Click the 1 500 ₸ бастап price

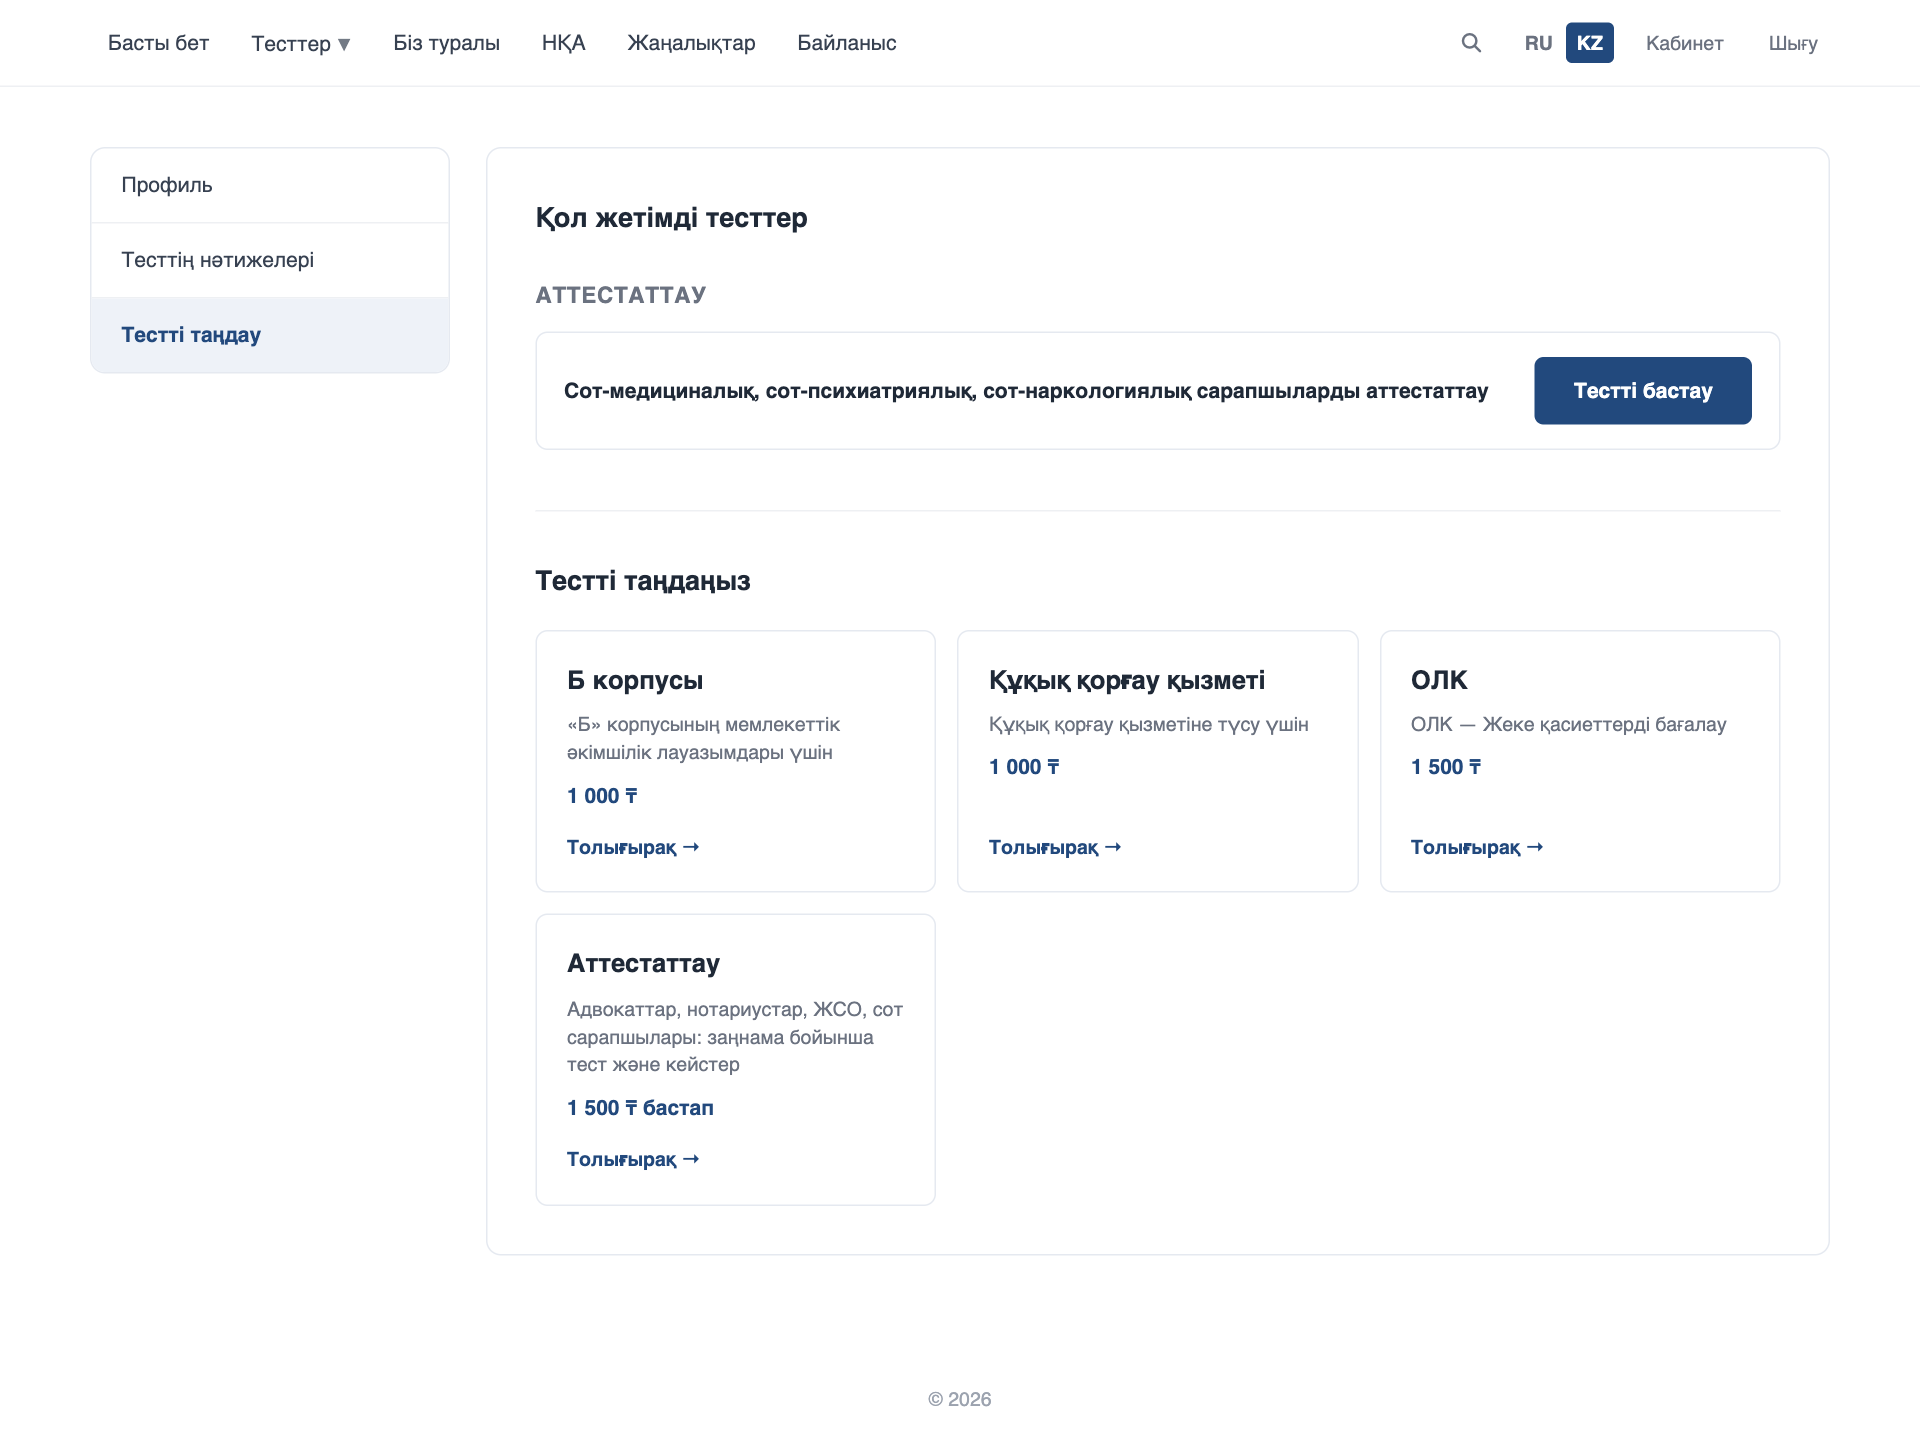pos(640,1108)
